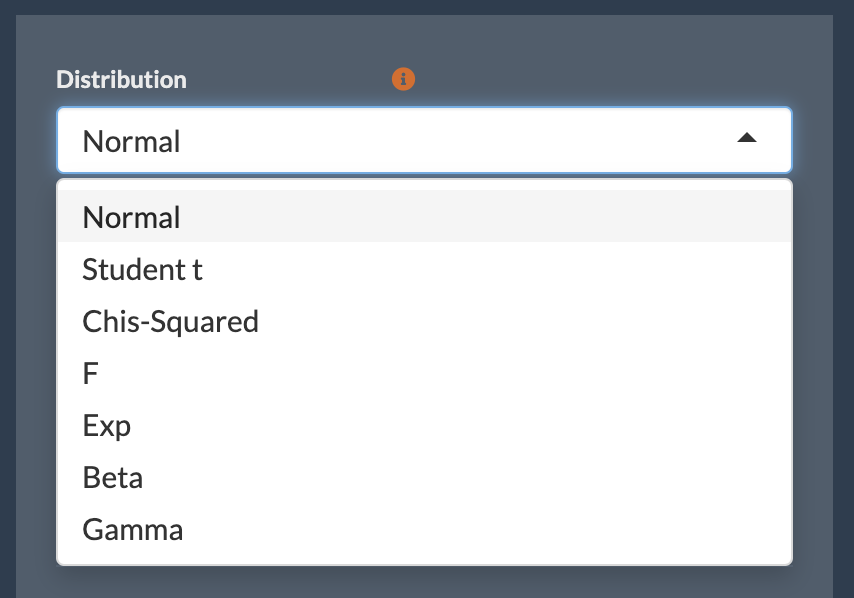Choose the Student t distribution
Viewport: 854px width, 598px height.
(142, 269)
